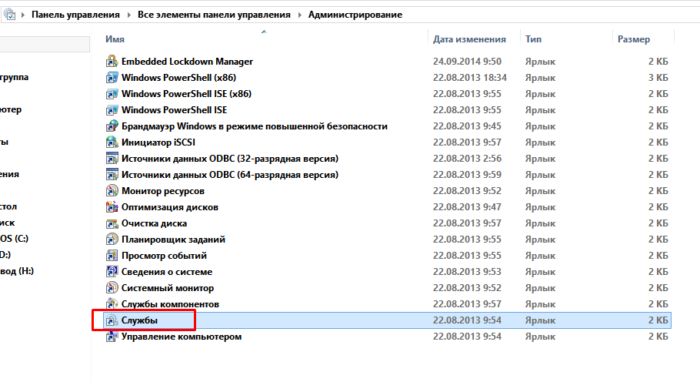
Task: Expand the chevron before Администрирование
Action: pyautogui.click(x=299, y=15)
